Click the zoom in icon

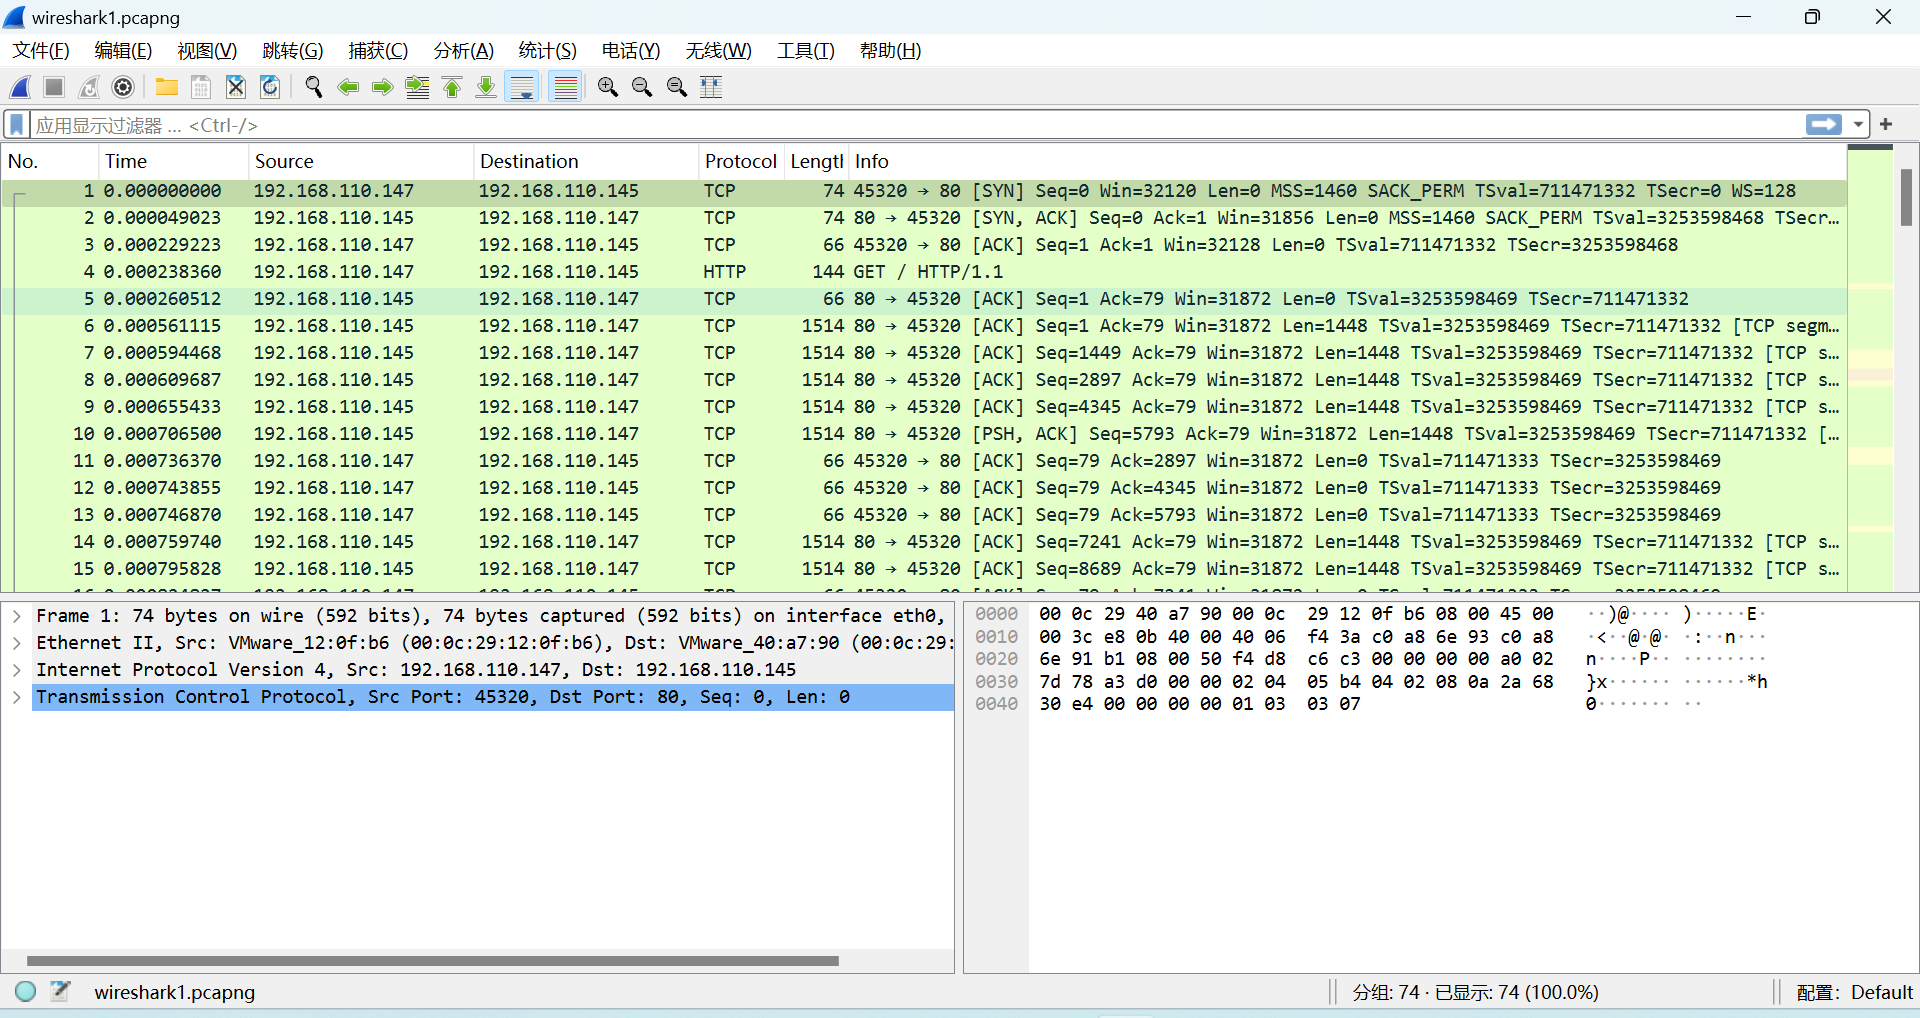(x=607, y=87)
